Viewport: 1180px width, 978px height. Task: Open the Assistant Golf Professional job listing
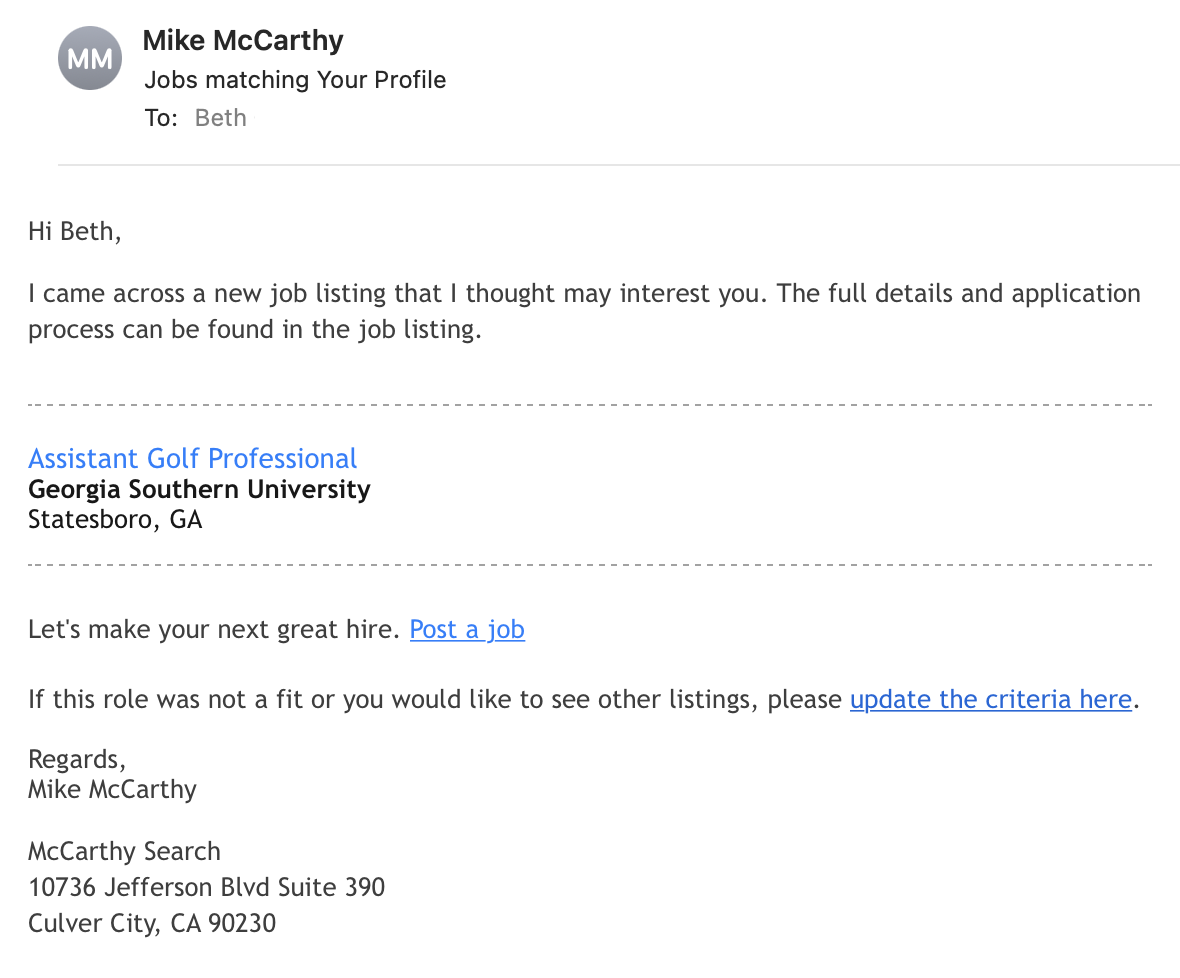[192, 459]
